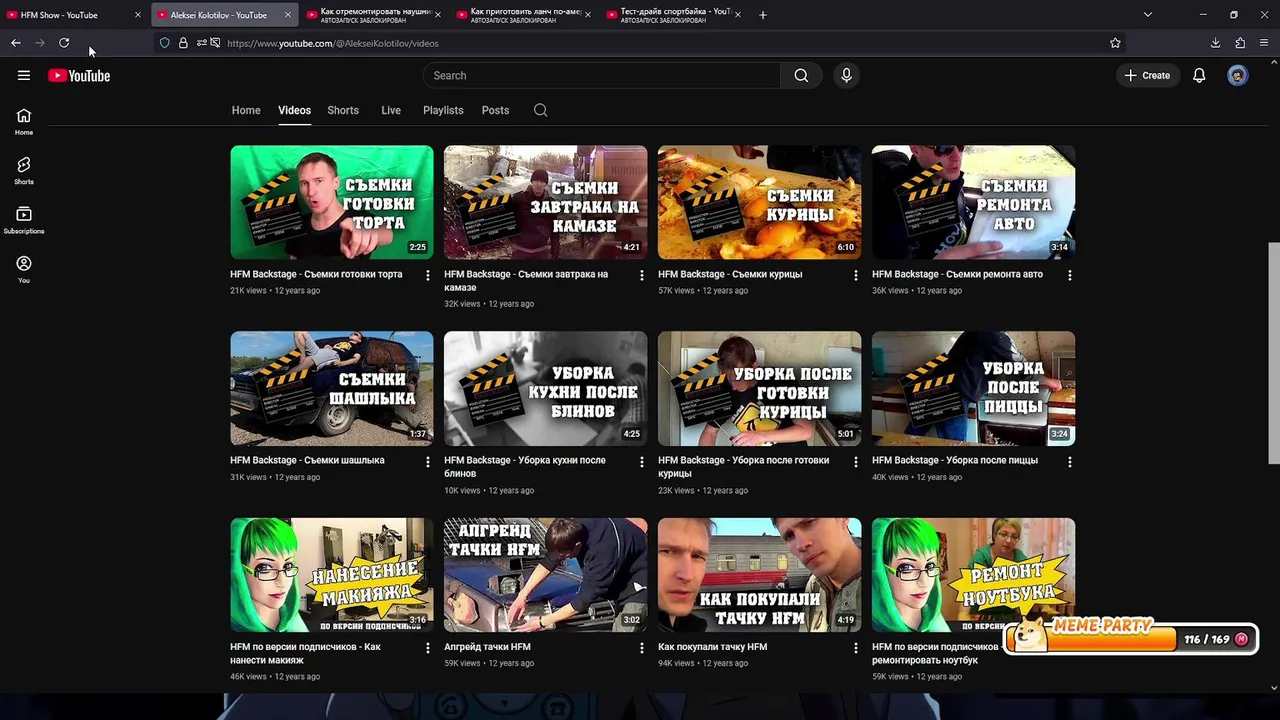Open the account avatar menu
The height and width of the screenshot is (720, 1280).
coord(1238,75)
